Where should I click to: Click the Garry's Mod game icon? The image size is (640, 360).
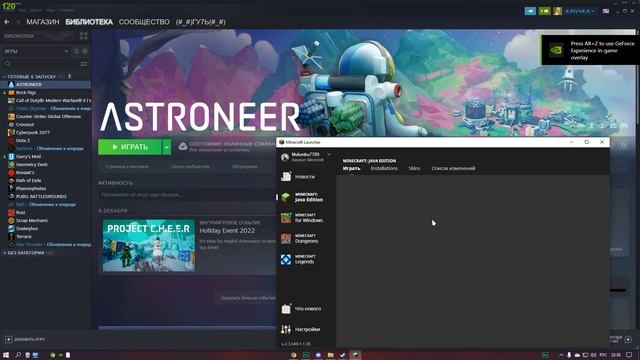coord(11,156)
